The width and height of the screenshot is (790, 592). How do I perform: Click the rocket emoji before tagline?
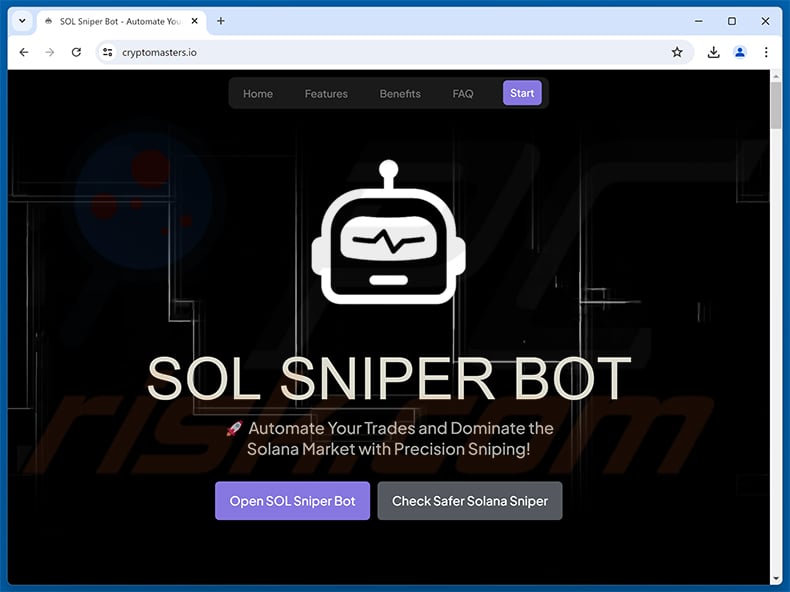(234, 428)
